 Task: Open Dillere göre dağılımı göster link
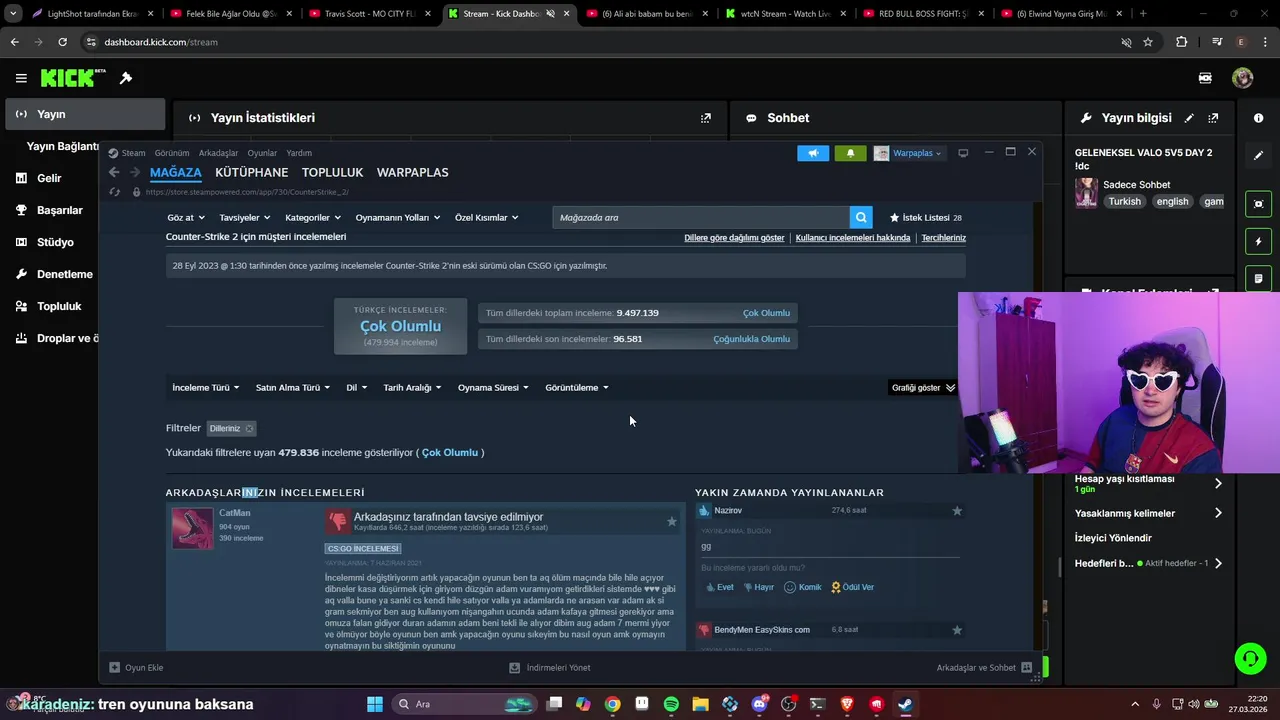tap(734, 238)
